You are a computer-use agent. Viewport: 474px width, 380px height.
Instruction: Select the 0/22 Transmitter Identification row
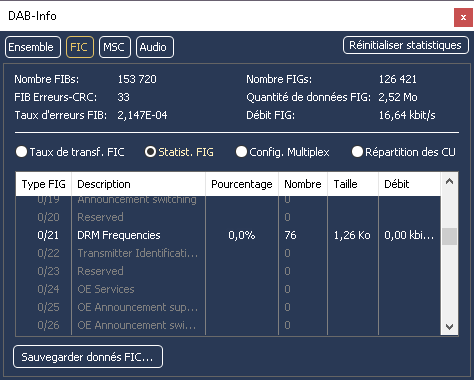pos(228,253)
